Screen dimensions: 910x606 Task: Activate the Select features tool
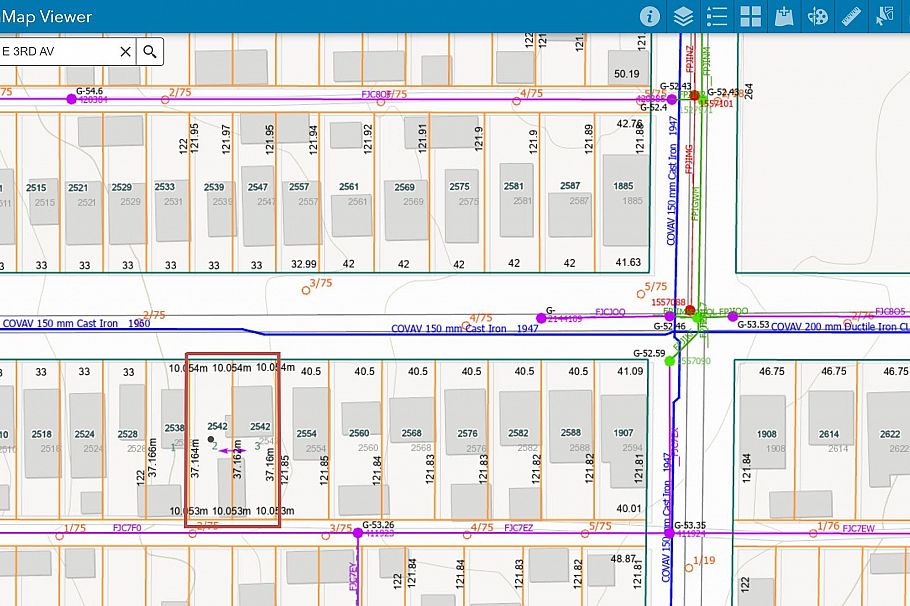[885, 16]
